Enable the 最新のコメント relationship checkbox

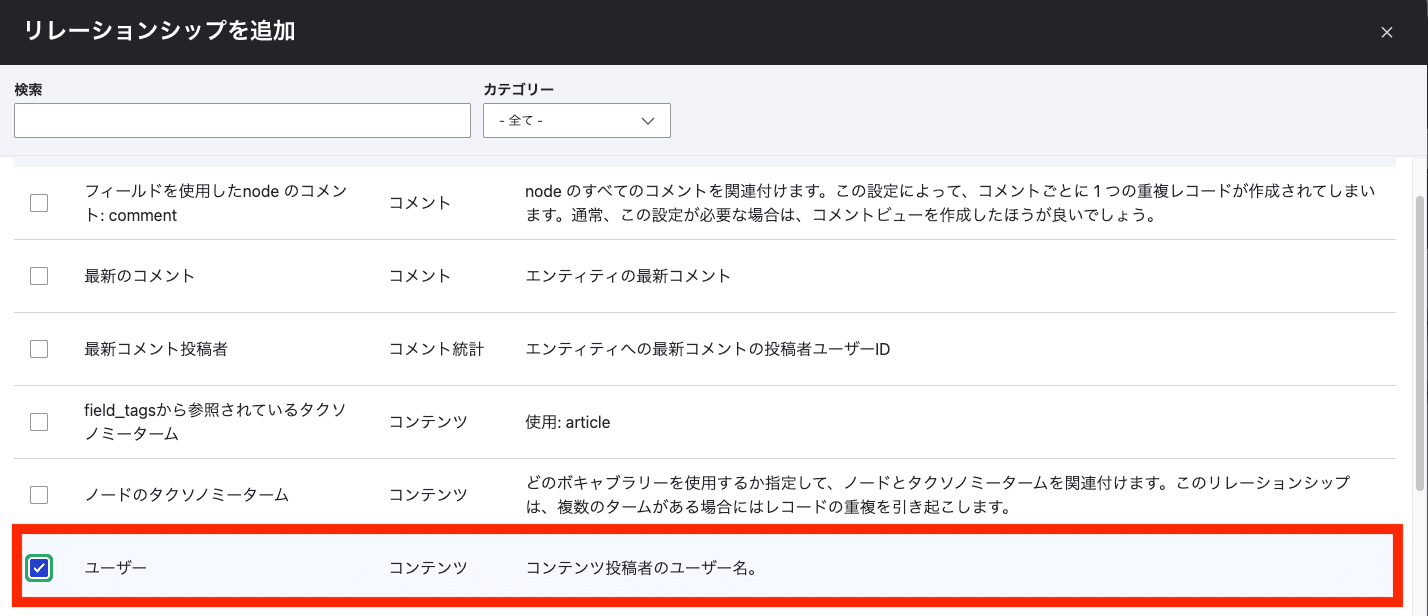coord(39,275)
